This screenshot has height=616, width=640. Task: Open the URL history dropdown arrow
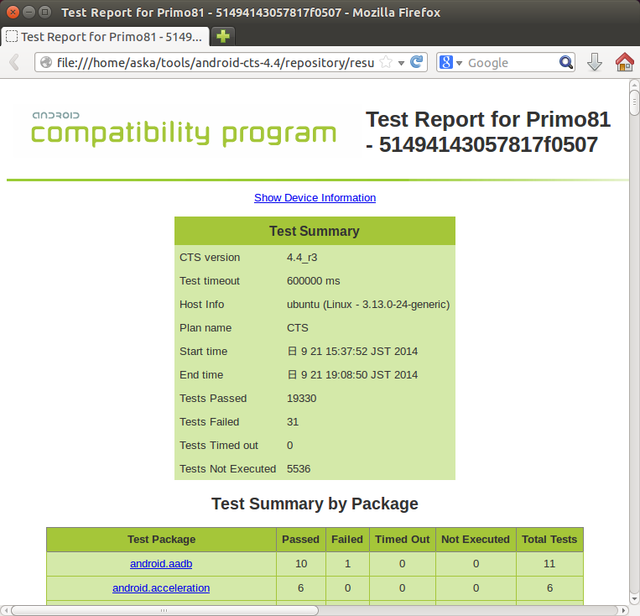[401, 63]
